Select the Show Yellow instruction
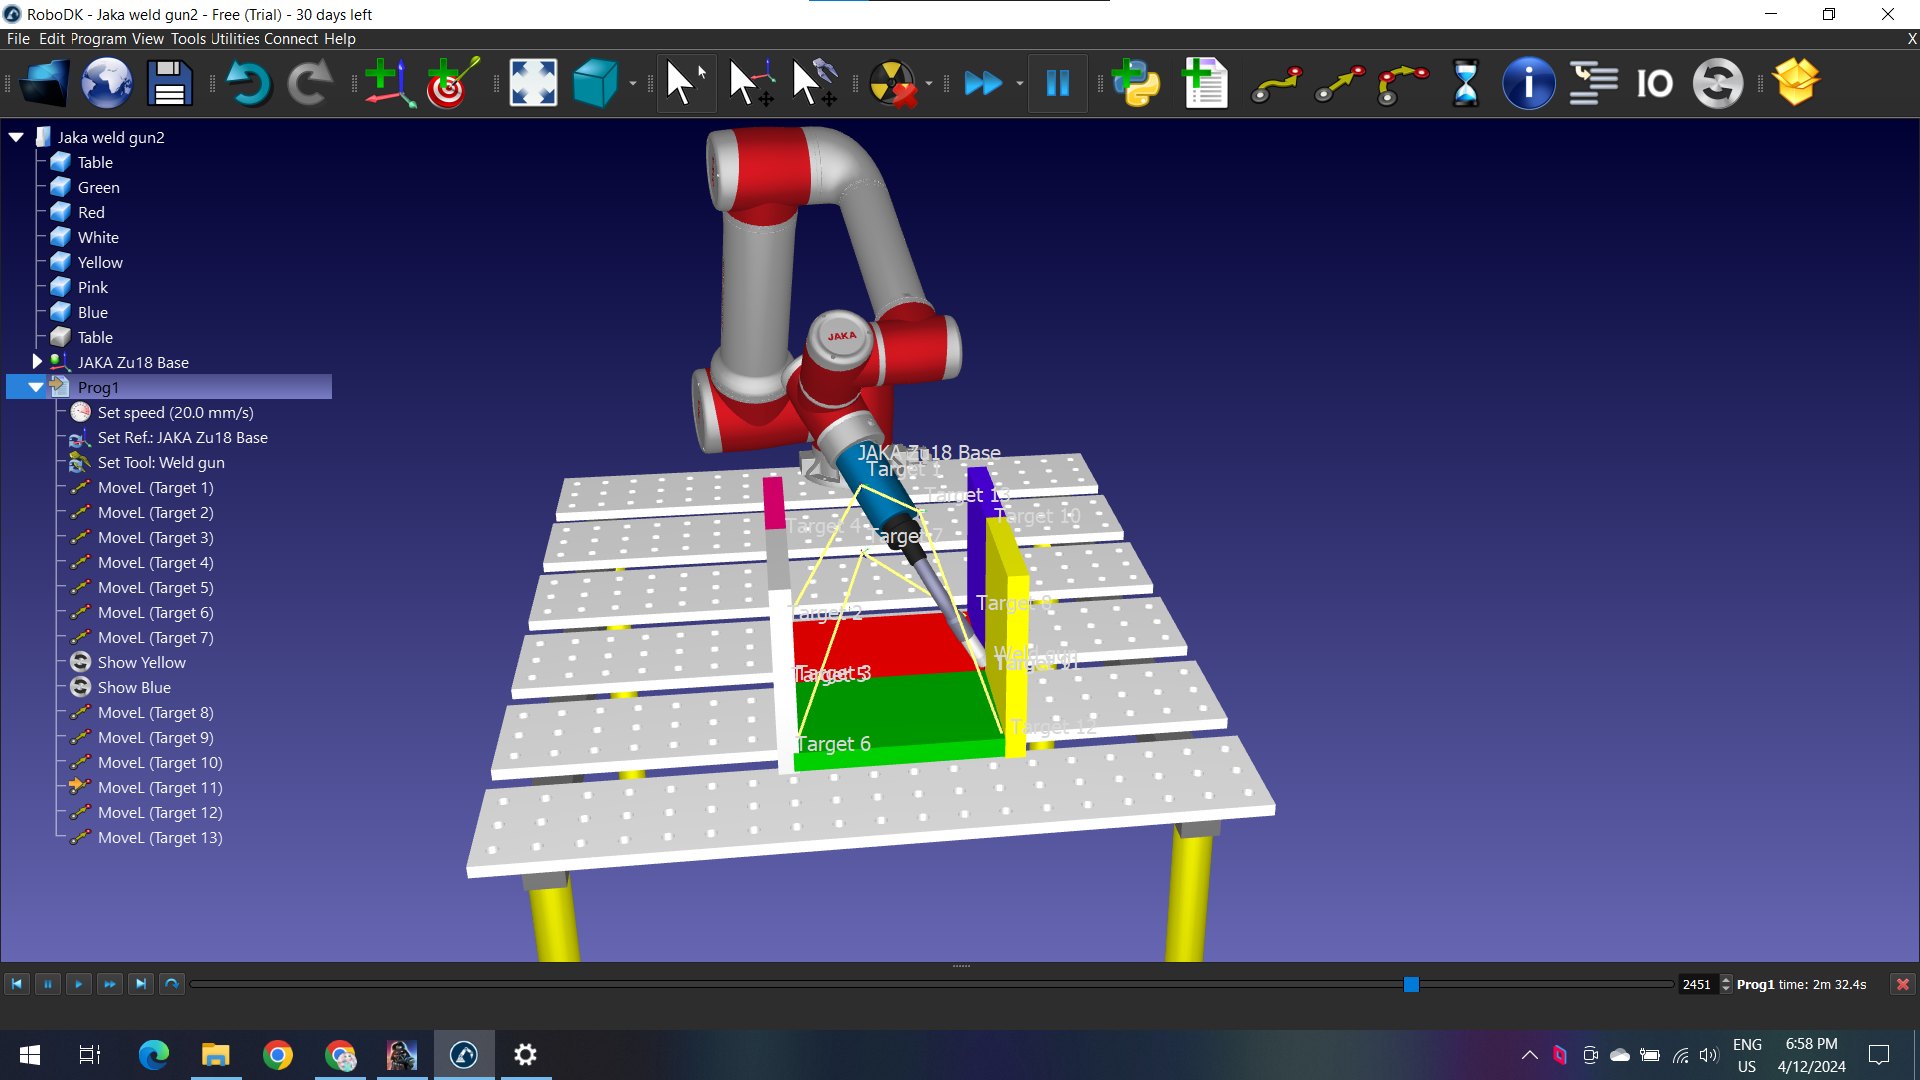 point(141,662)
